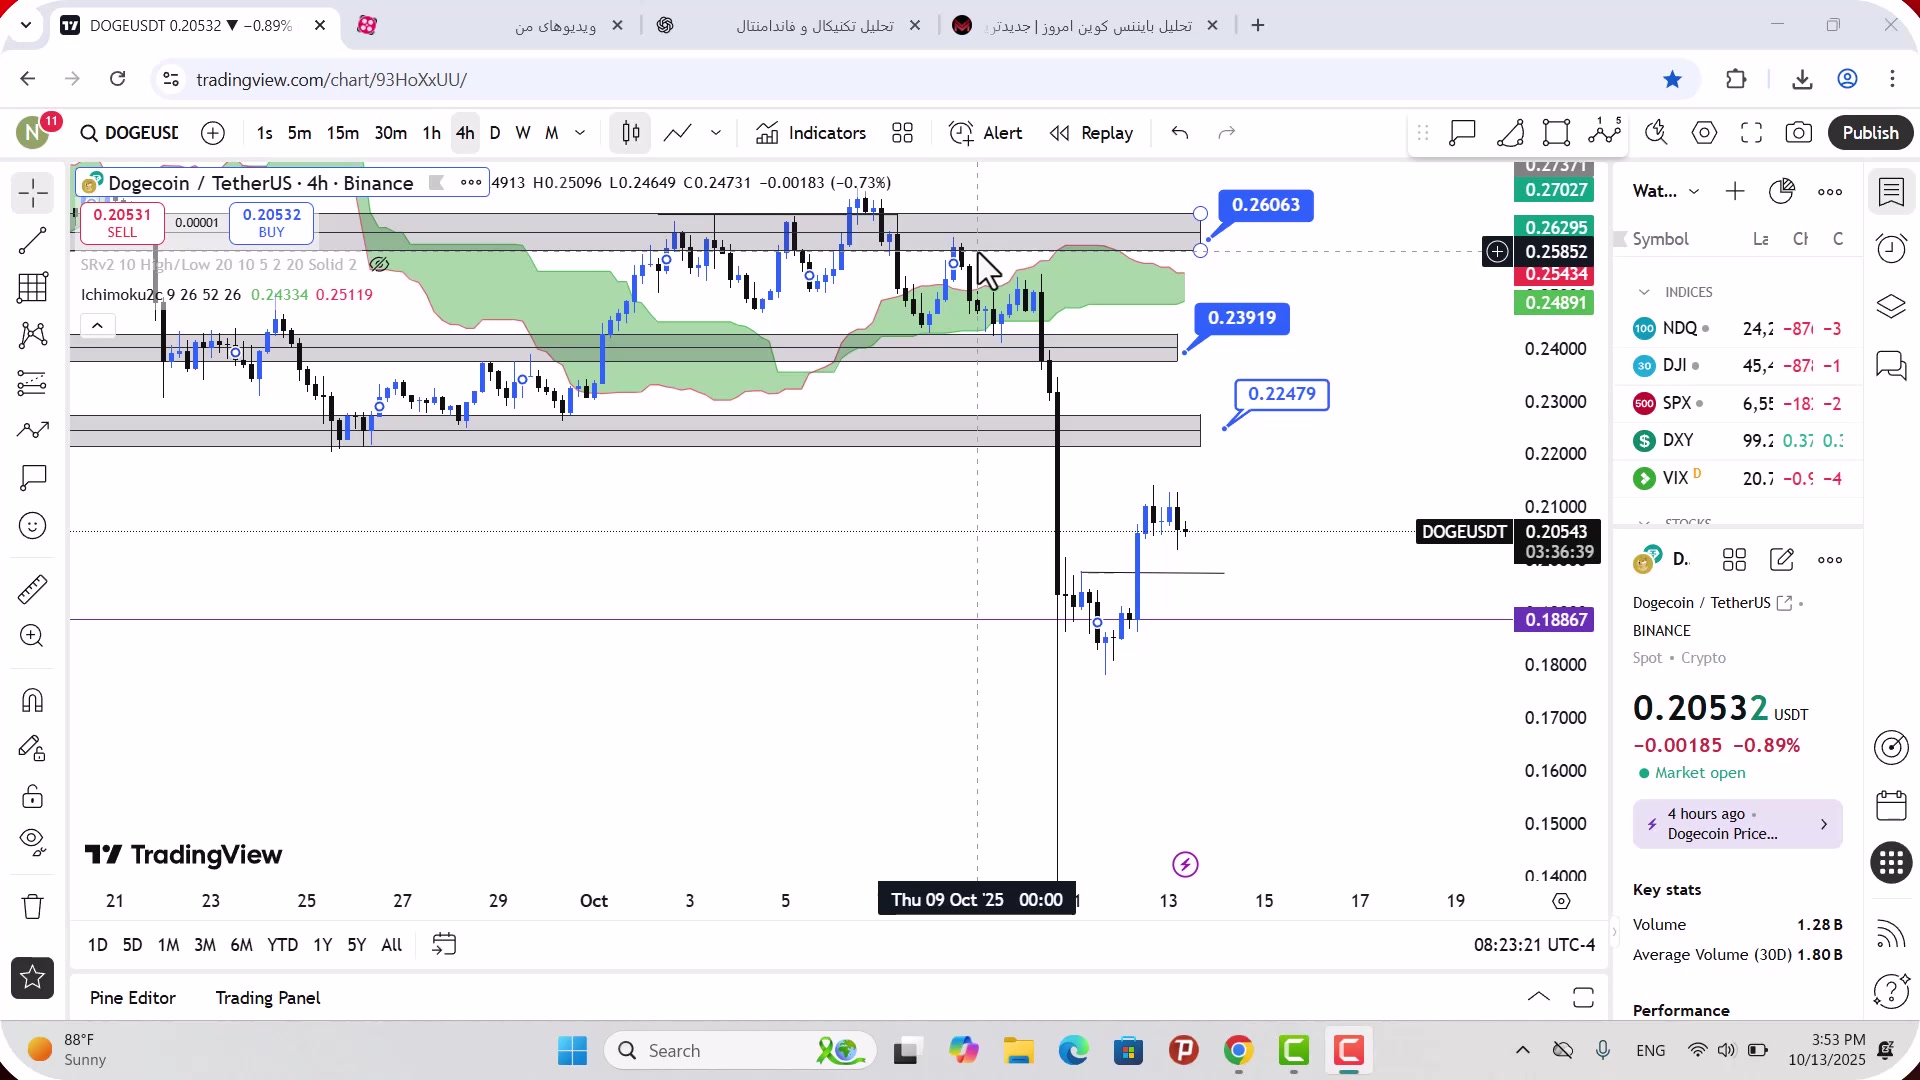Image resolution: width=1920 pixels, height=1080 pixels.
Task: Open the Dogecoin Price news card
Action: tap(1737, 824)
